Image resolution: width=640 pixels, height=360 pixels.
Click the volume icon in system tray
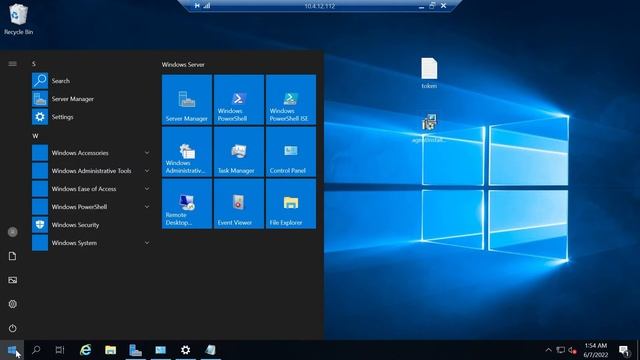pyautogui.click(x=572, y=350)
